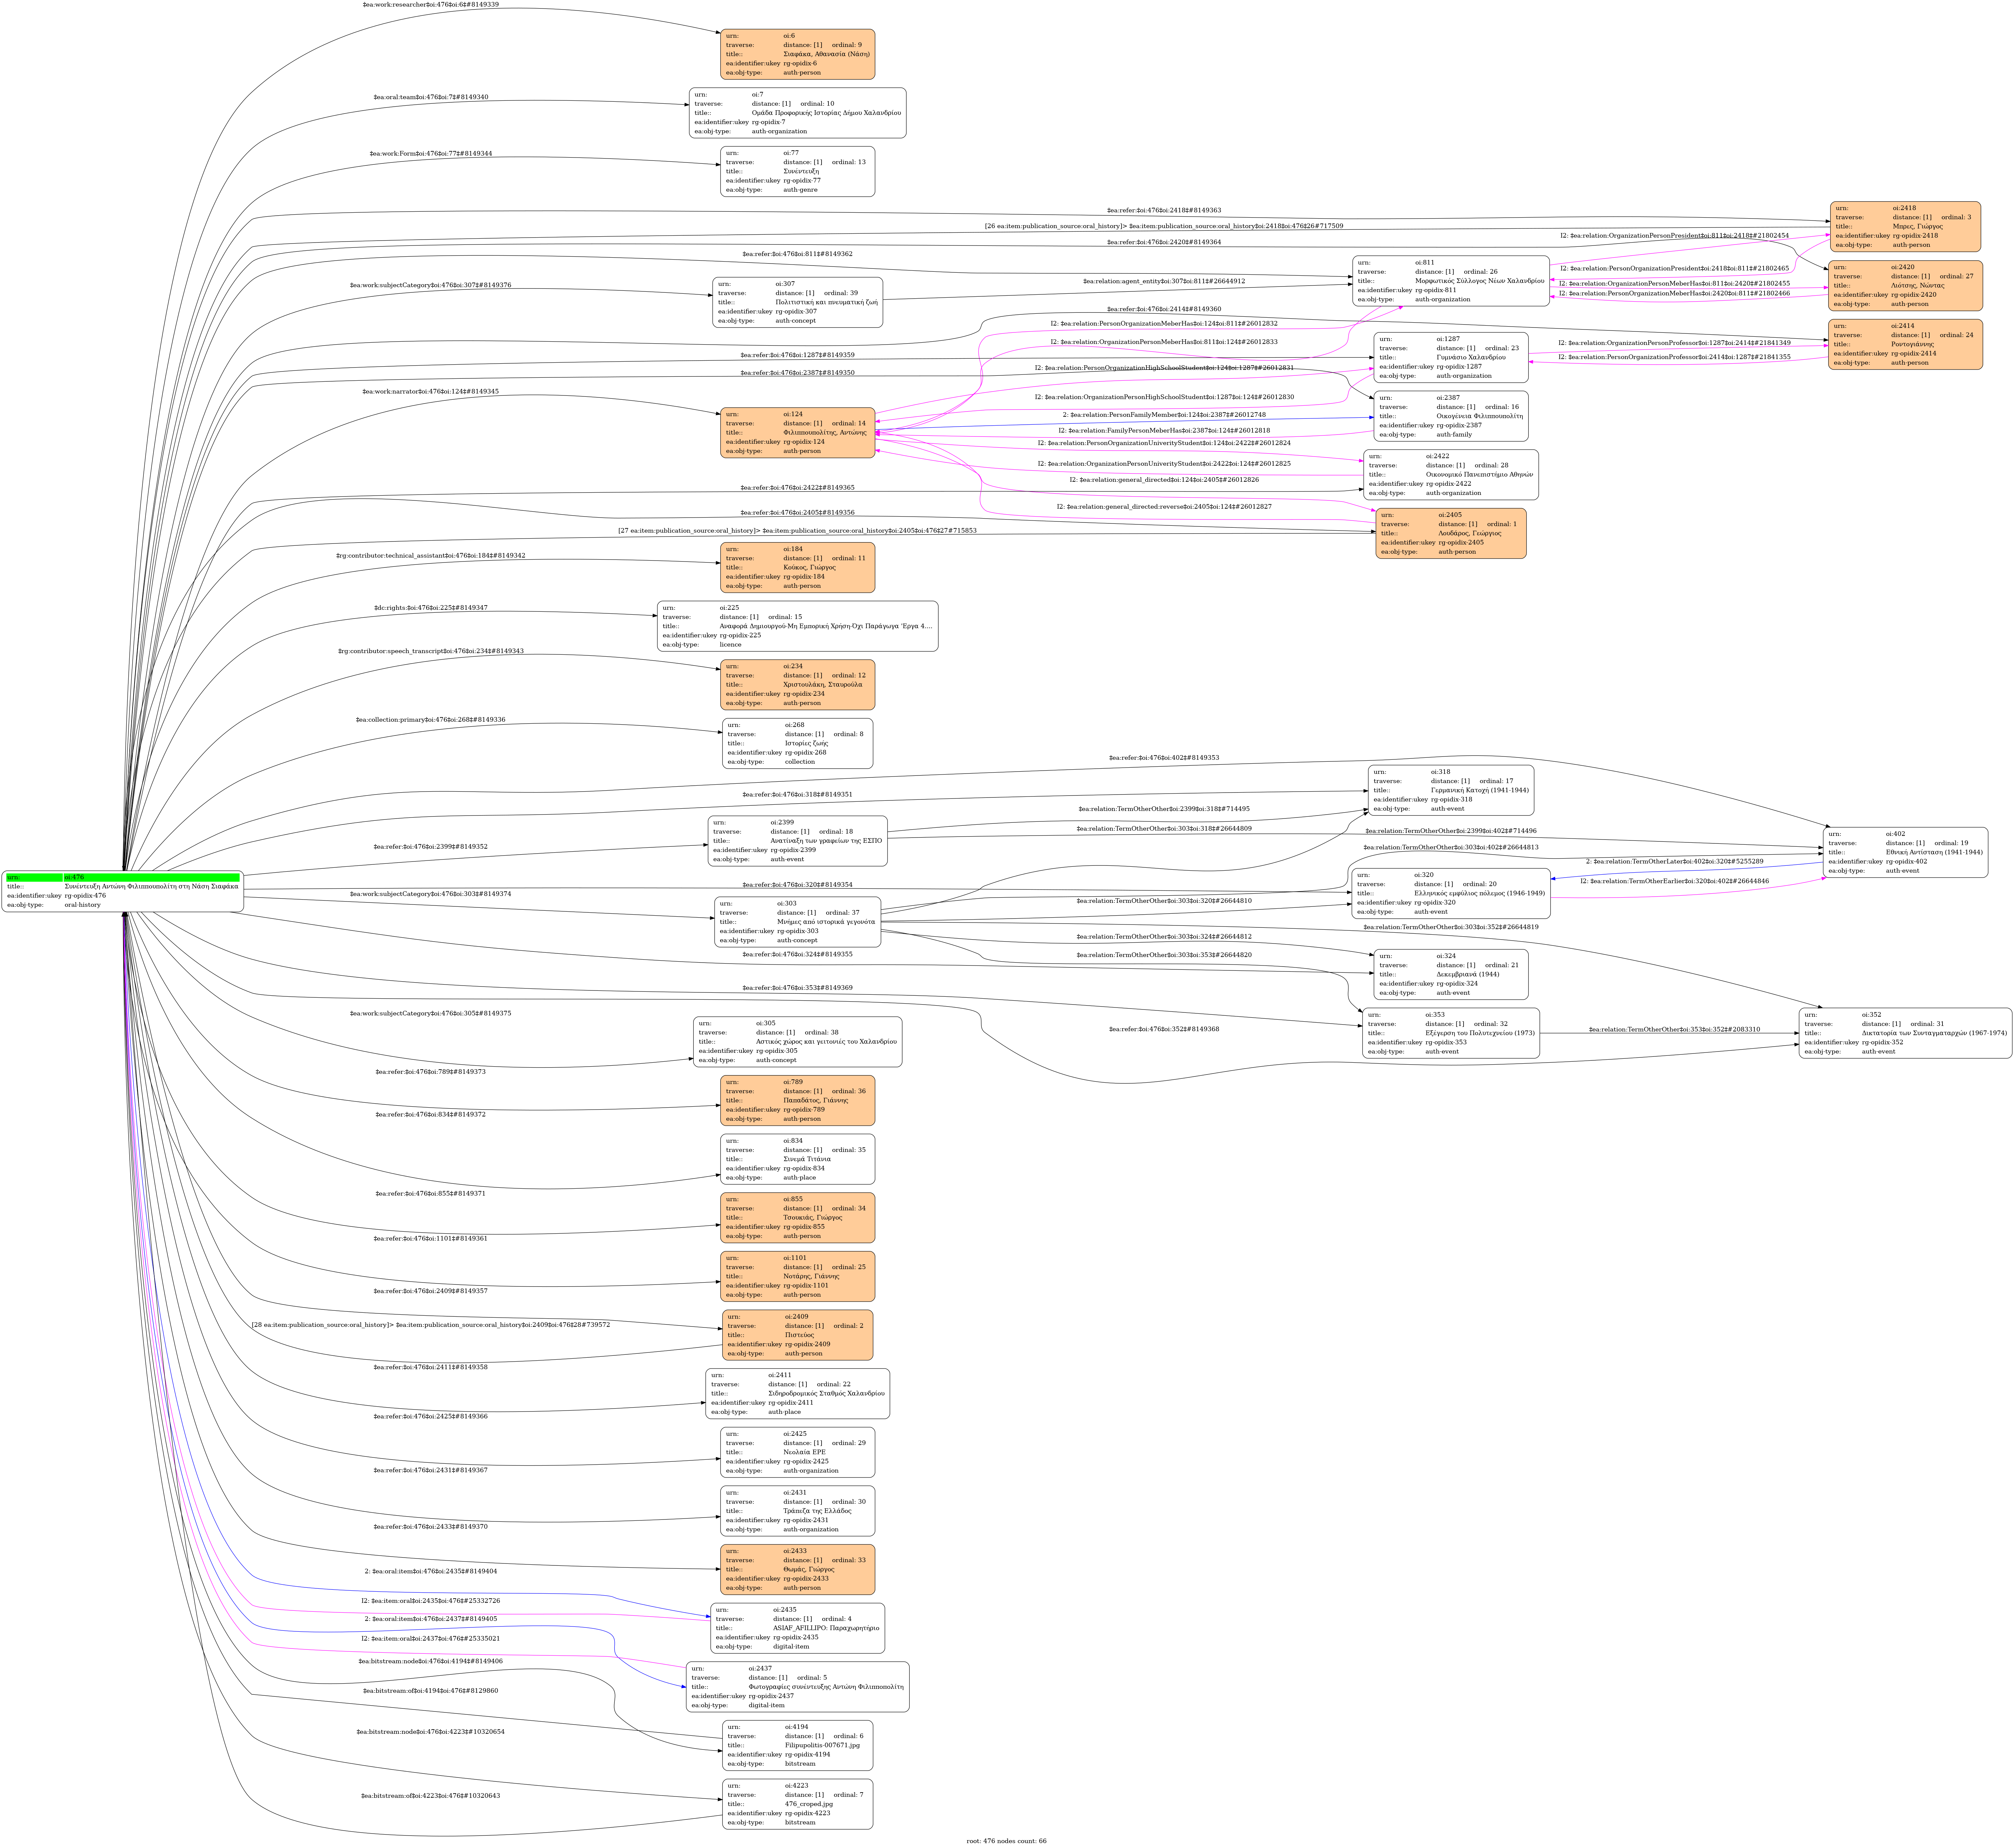Select orange node oi:2420 Λιότσης, Νώντας
This screenshot has width=2014, height=1848.
(1905, 286)
